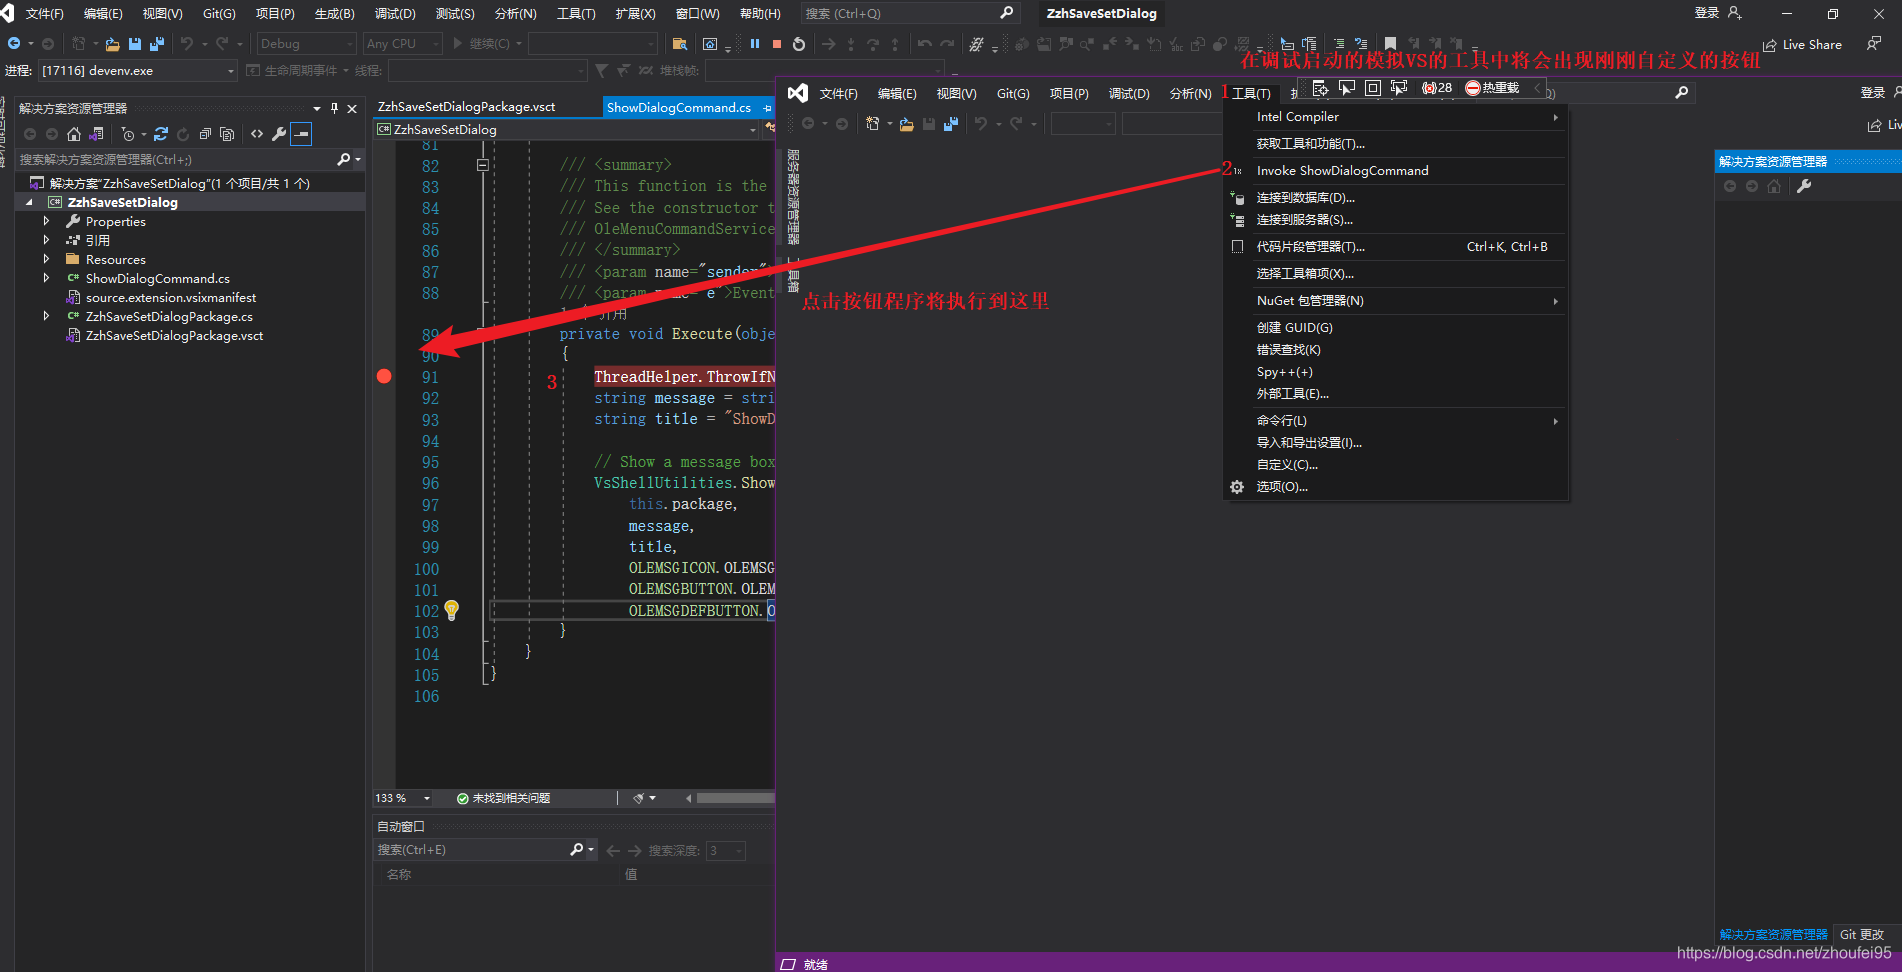This screenshot has width=1902, height=972.
Task: Click the Home icon in Solution Explorer toolbar
Action: coord(74,134)
